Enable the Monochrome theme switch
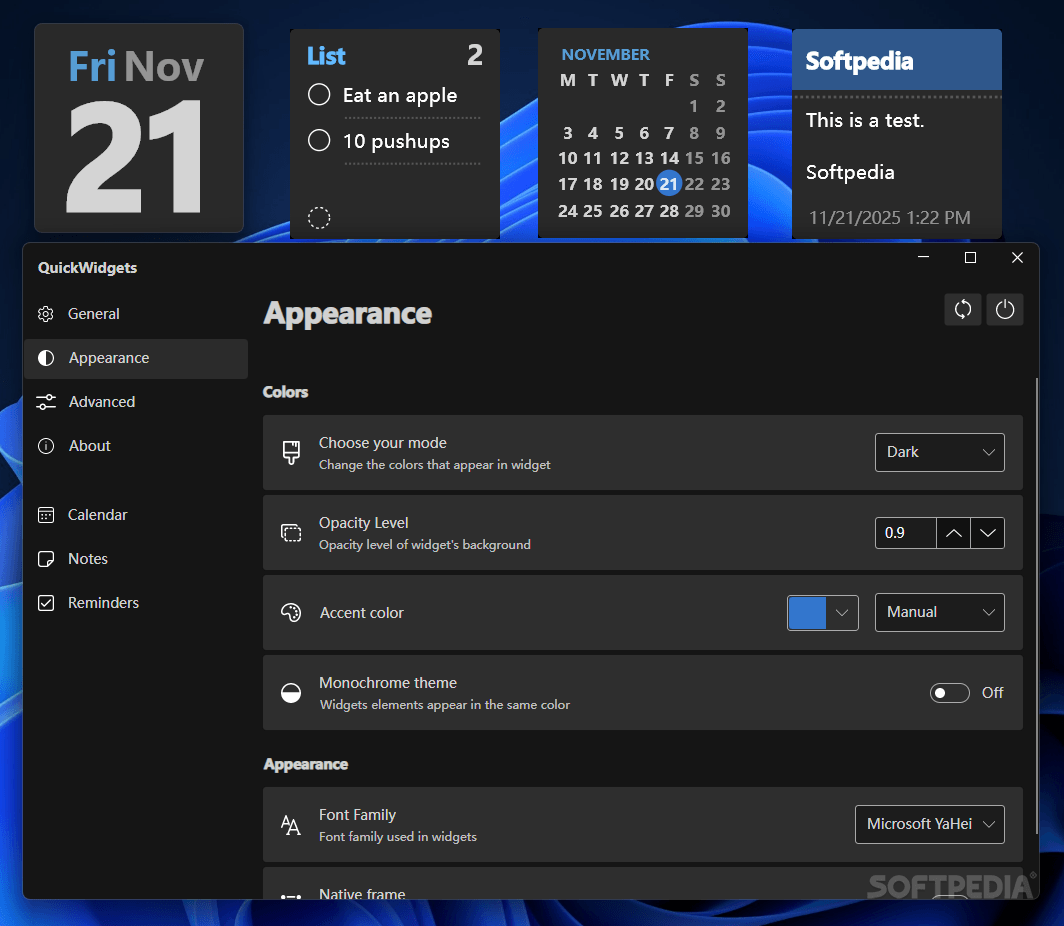Image resolution: width=1064 pixels, height=926 pixels. click(948, 692)
